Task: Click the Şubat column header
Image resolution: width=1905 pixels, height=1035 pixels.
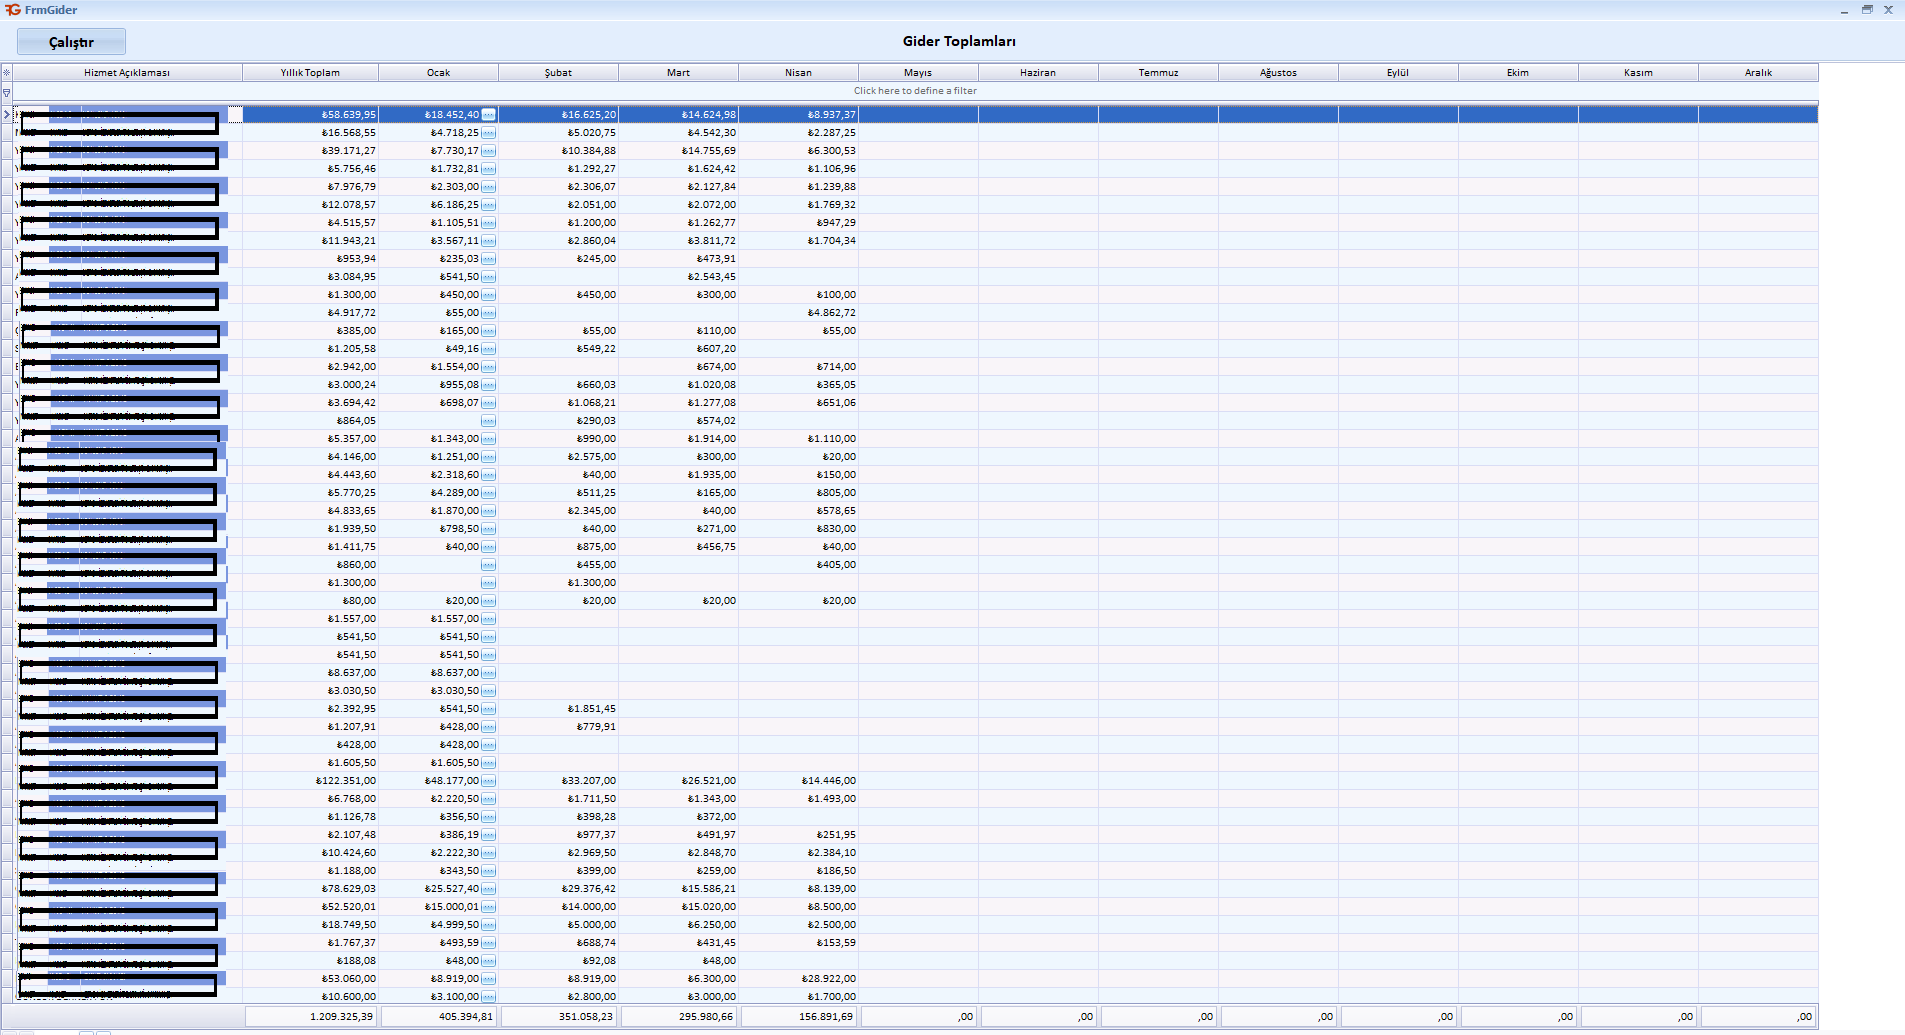Action: click(558, 72)
